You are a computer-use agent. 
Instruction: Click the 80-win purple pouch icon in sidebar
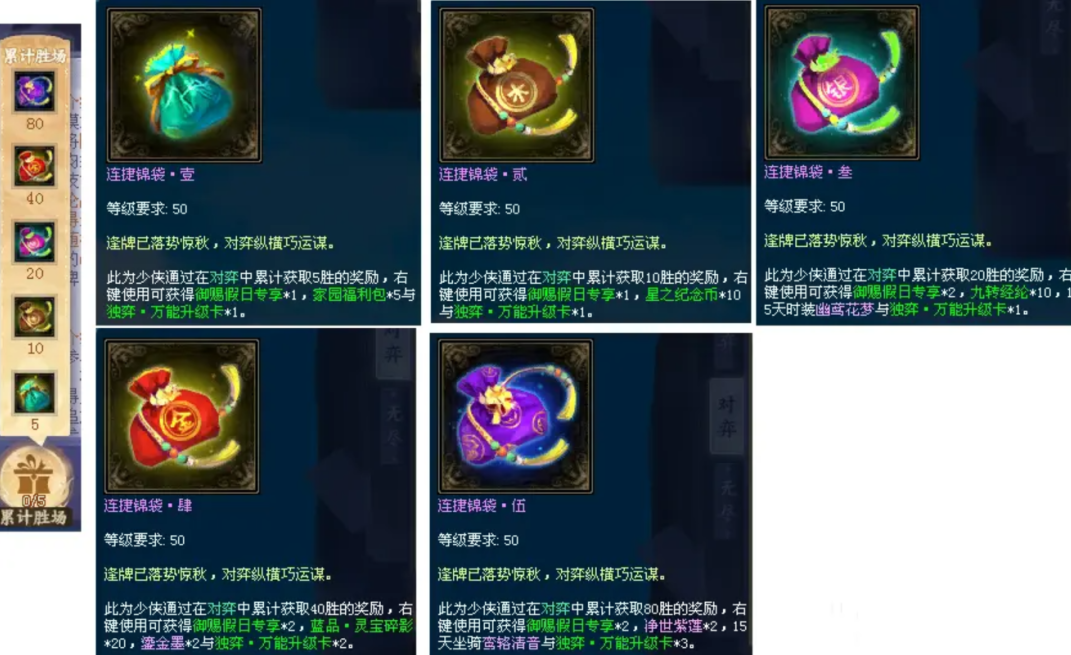(x=34, y=92)
